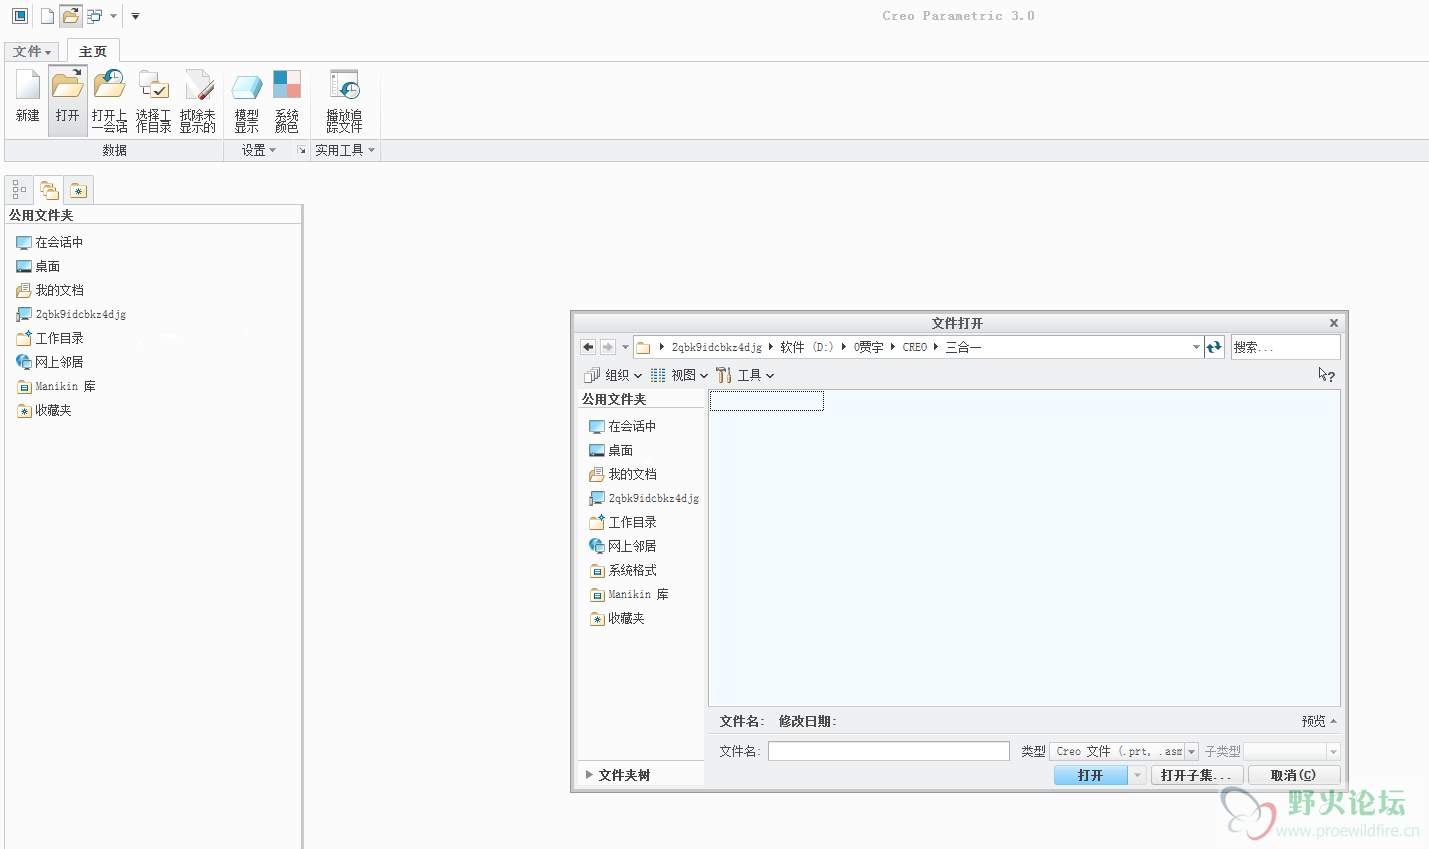
Task: Open 视图 menu in file dialog
Action: click(679, 375)
